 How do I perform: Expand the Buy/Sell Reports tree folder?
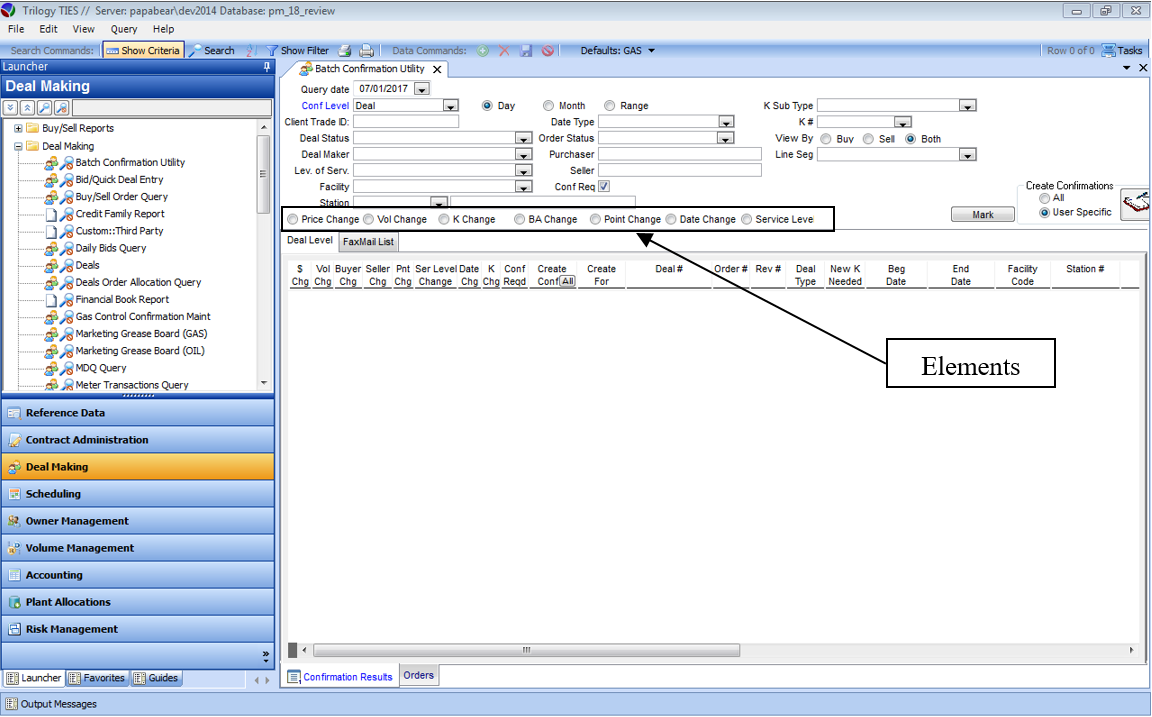[x=18, y=128]
